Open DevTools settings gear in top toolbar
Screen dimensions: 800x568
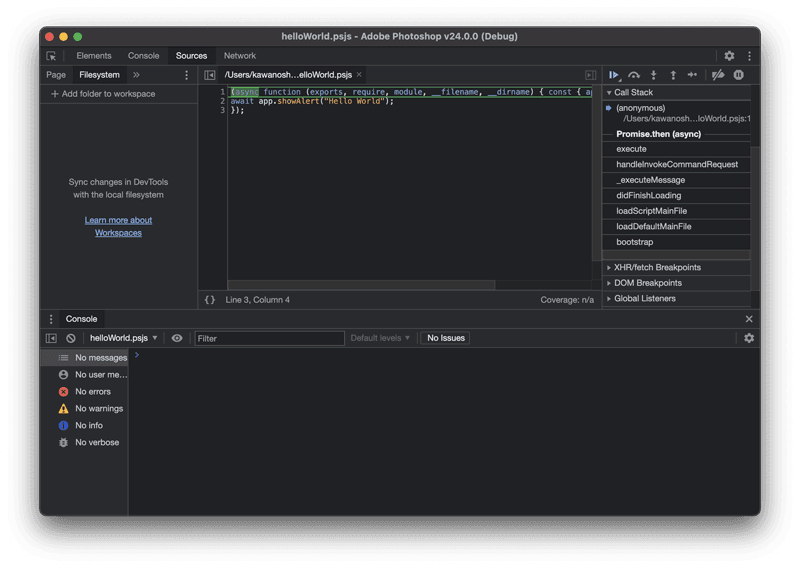click(729, 56)
